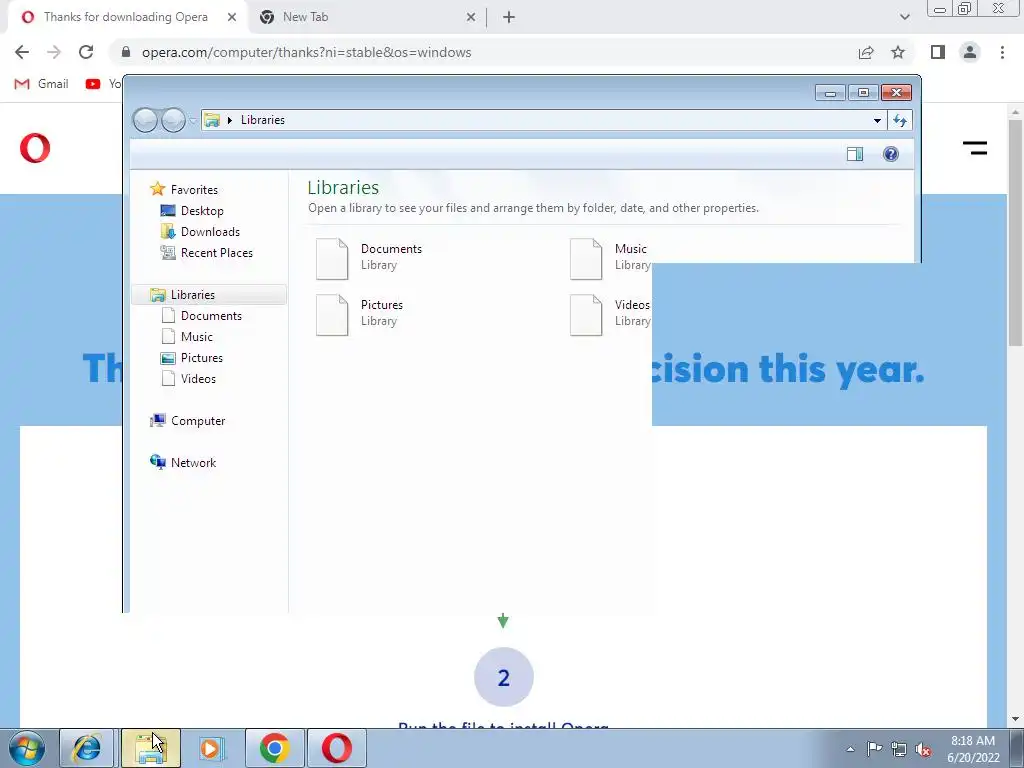Maximize the Libraries Explorer window
The height and width of the screenshot is (768, 1024).
[863, 93]
